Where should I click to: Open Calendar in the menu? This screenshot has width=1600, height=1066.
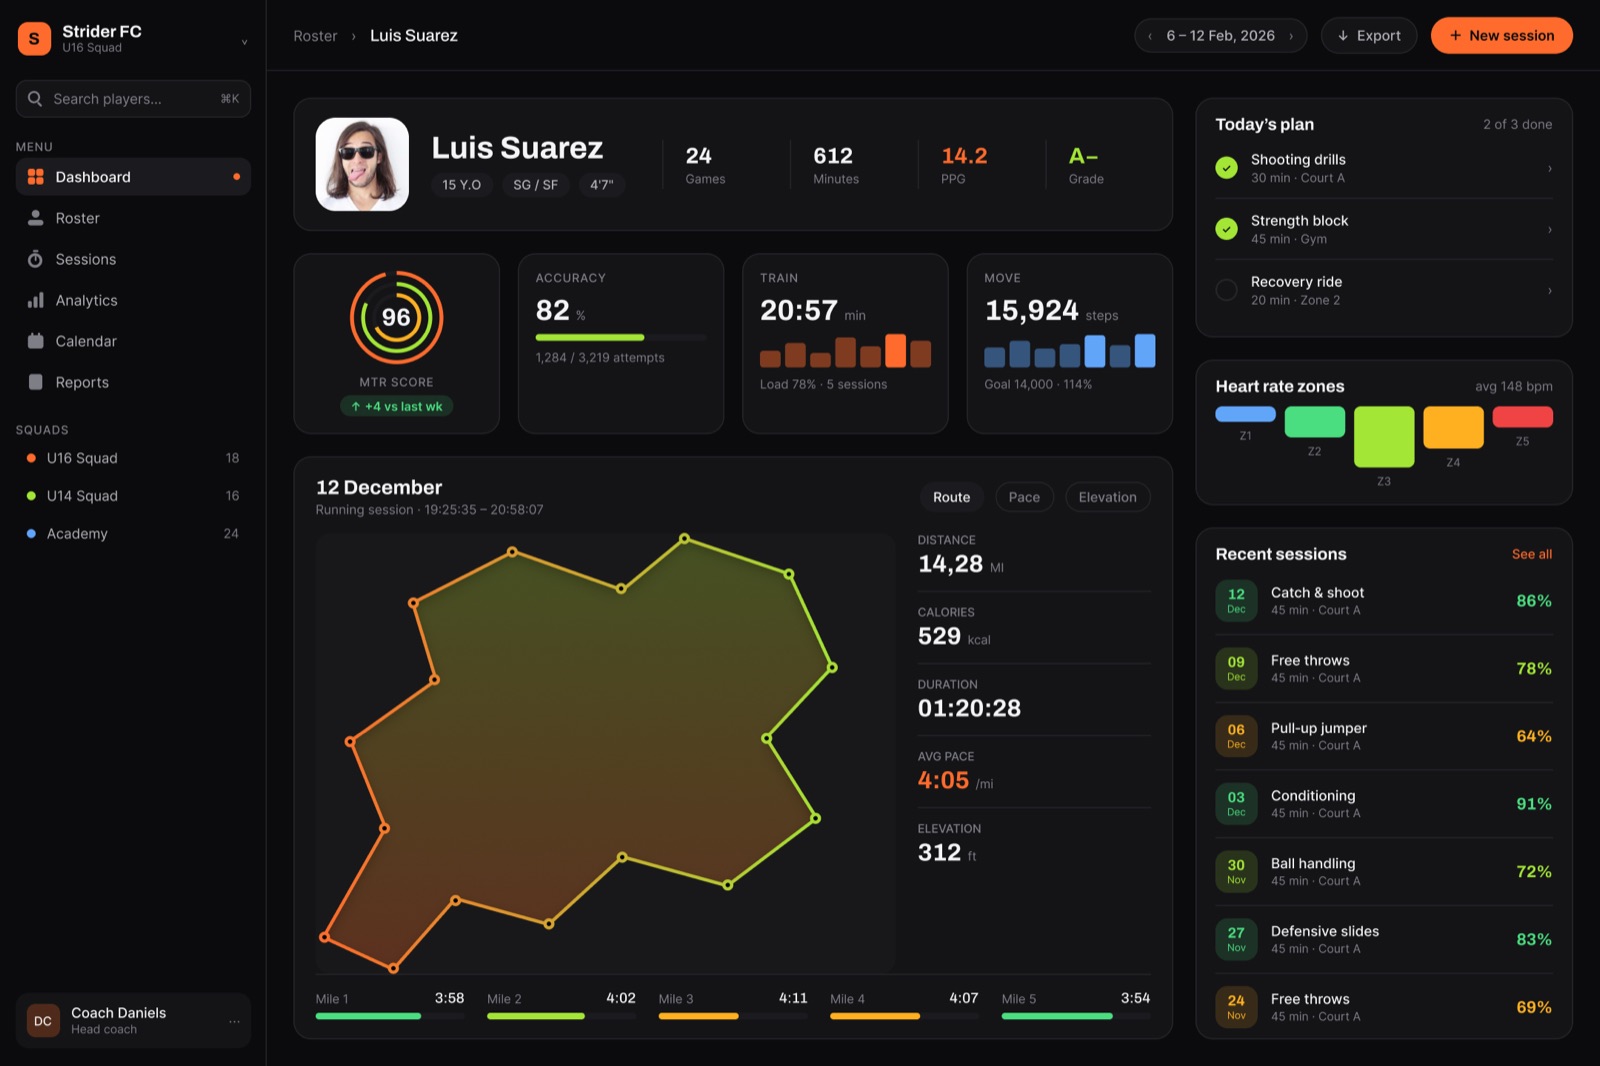pos(133,341)
